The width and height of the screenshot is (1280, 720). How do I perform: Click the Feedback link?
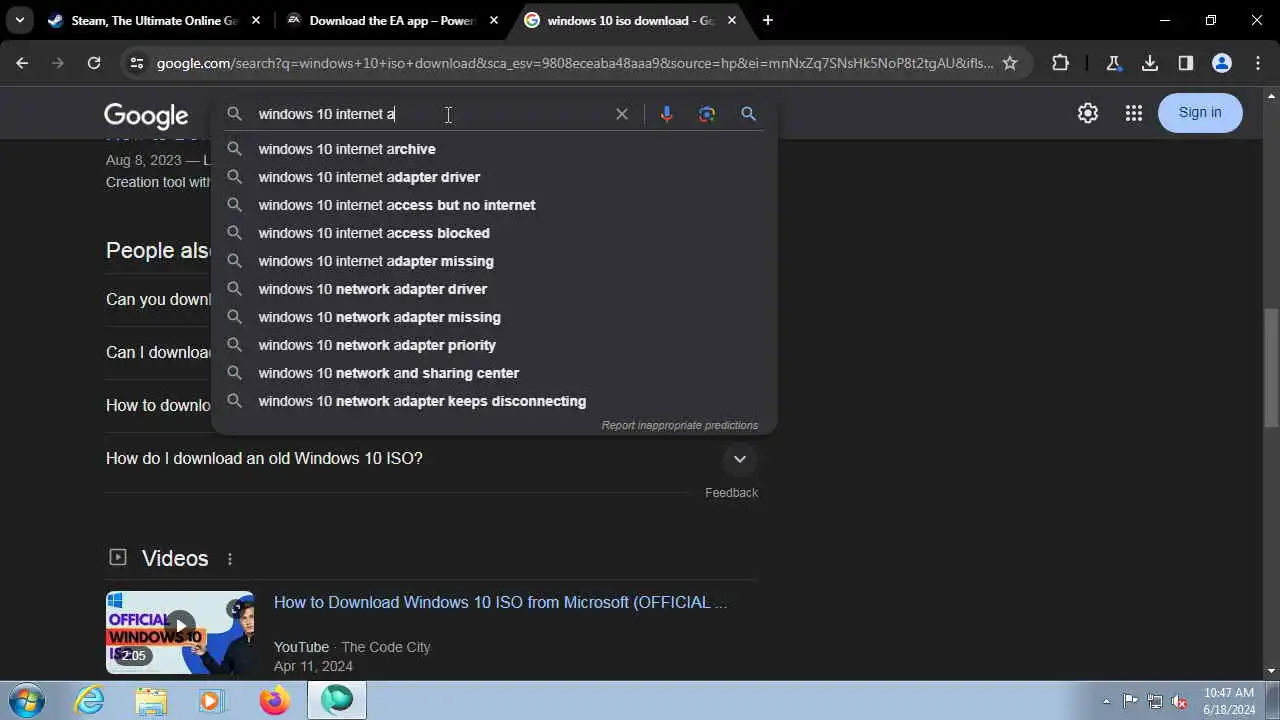(731, 493)
